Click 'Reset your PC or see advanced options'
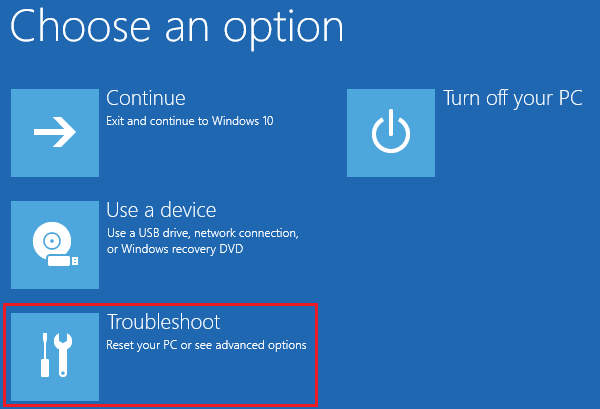This screenshot has height=409, width=600. coord(206,345)
